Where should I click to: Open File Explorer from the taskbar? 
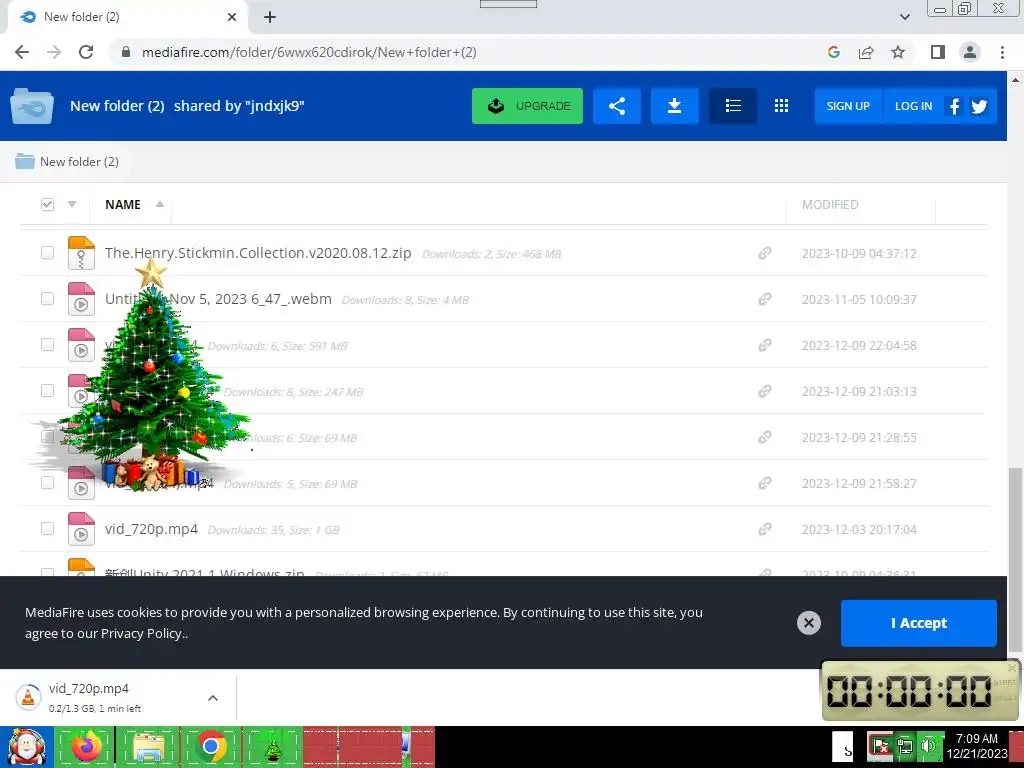pos(148,747)
